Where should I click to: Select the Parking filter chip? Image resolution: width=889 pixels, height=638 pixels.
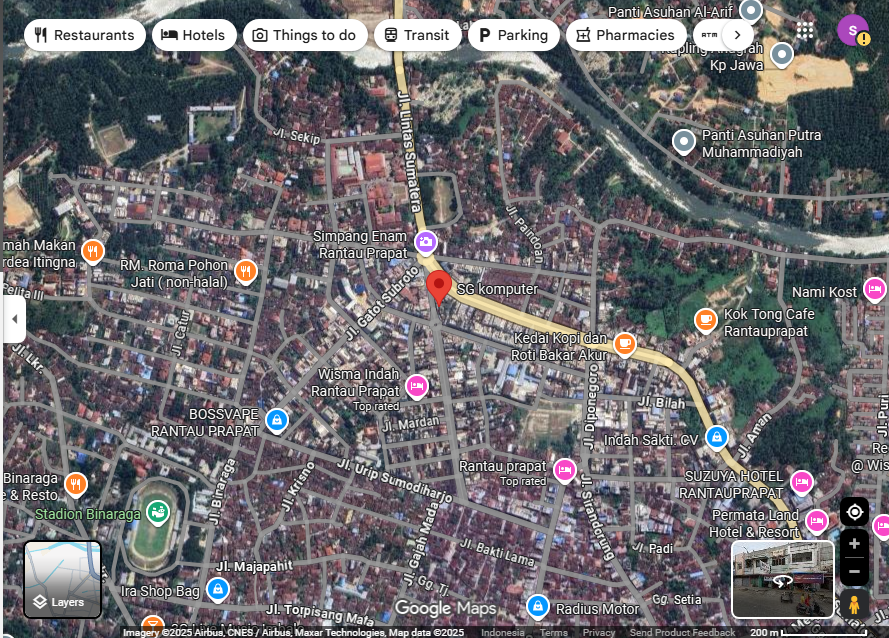coord(514,35)
